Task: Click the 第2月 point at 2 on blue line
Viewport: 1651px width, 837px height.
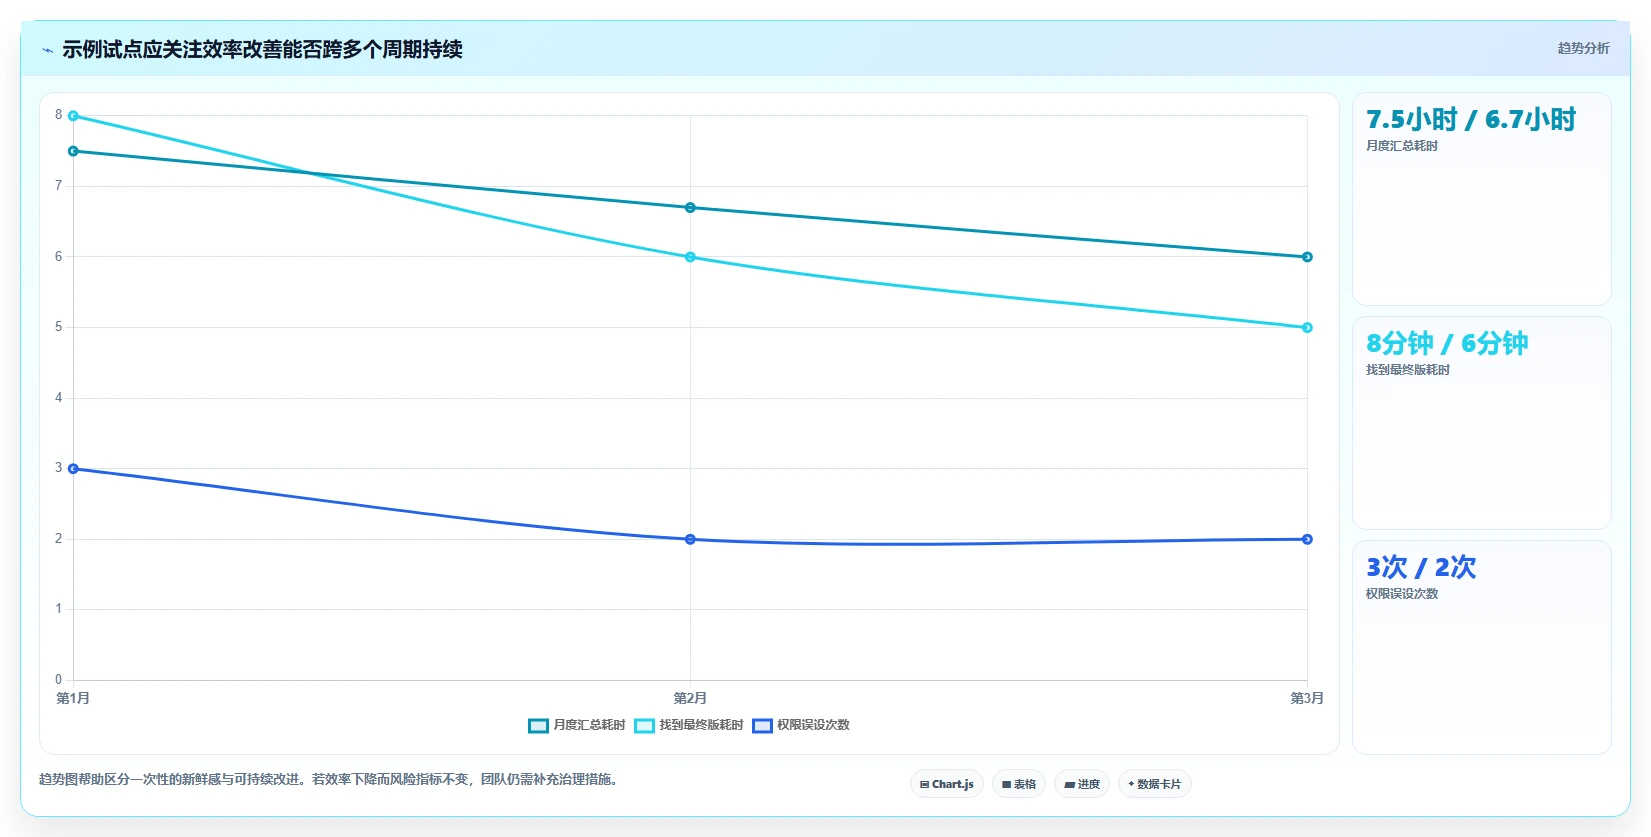Action: (690, 539)
